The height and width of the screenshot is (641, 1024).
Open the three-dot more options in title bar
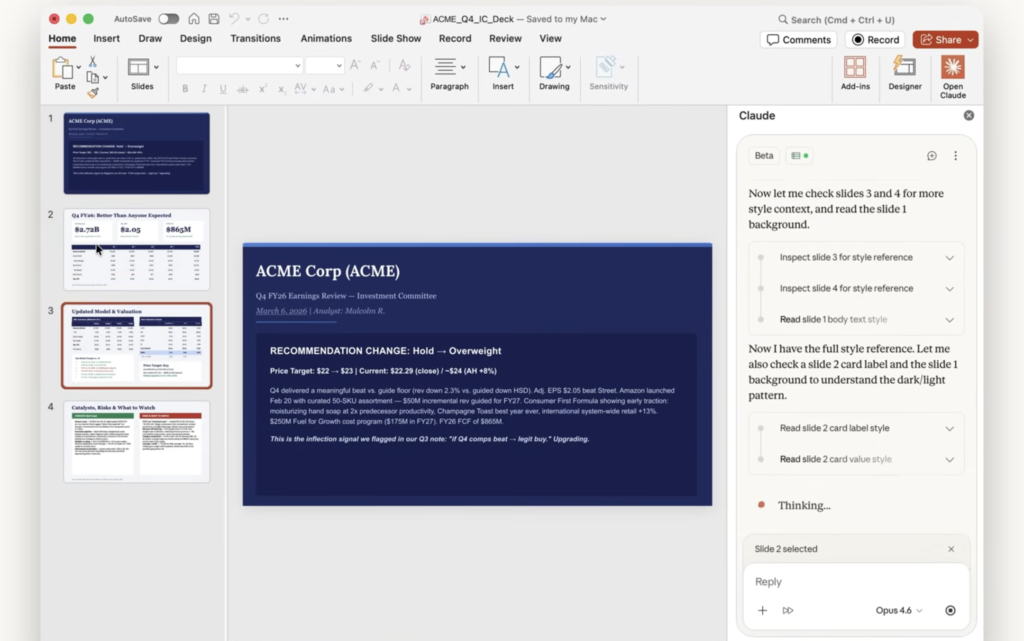pos(283,19)
